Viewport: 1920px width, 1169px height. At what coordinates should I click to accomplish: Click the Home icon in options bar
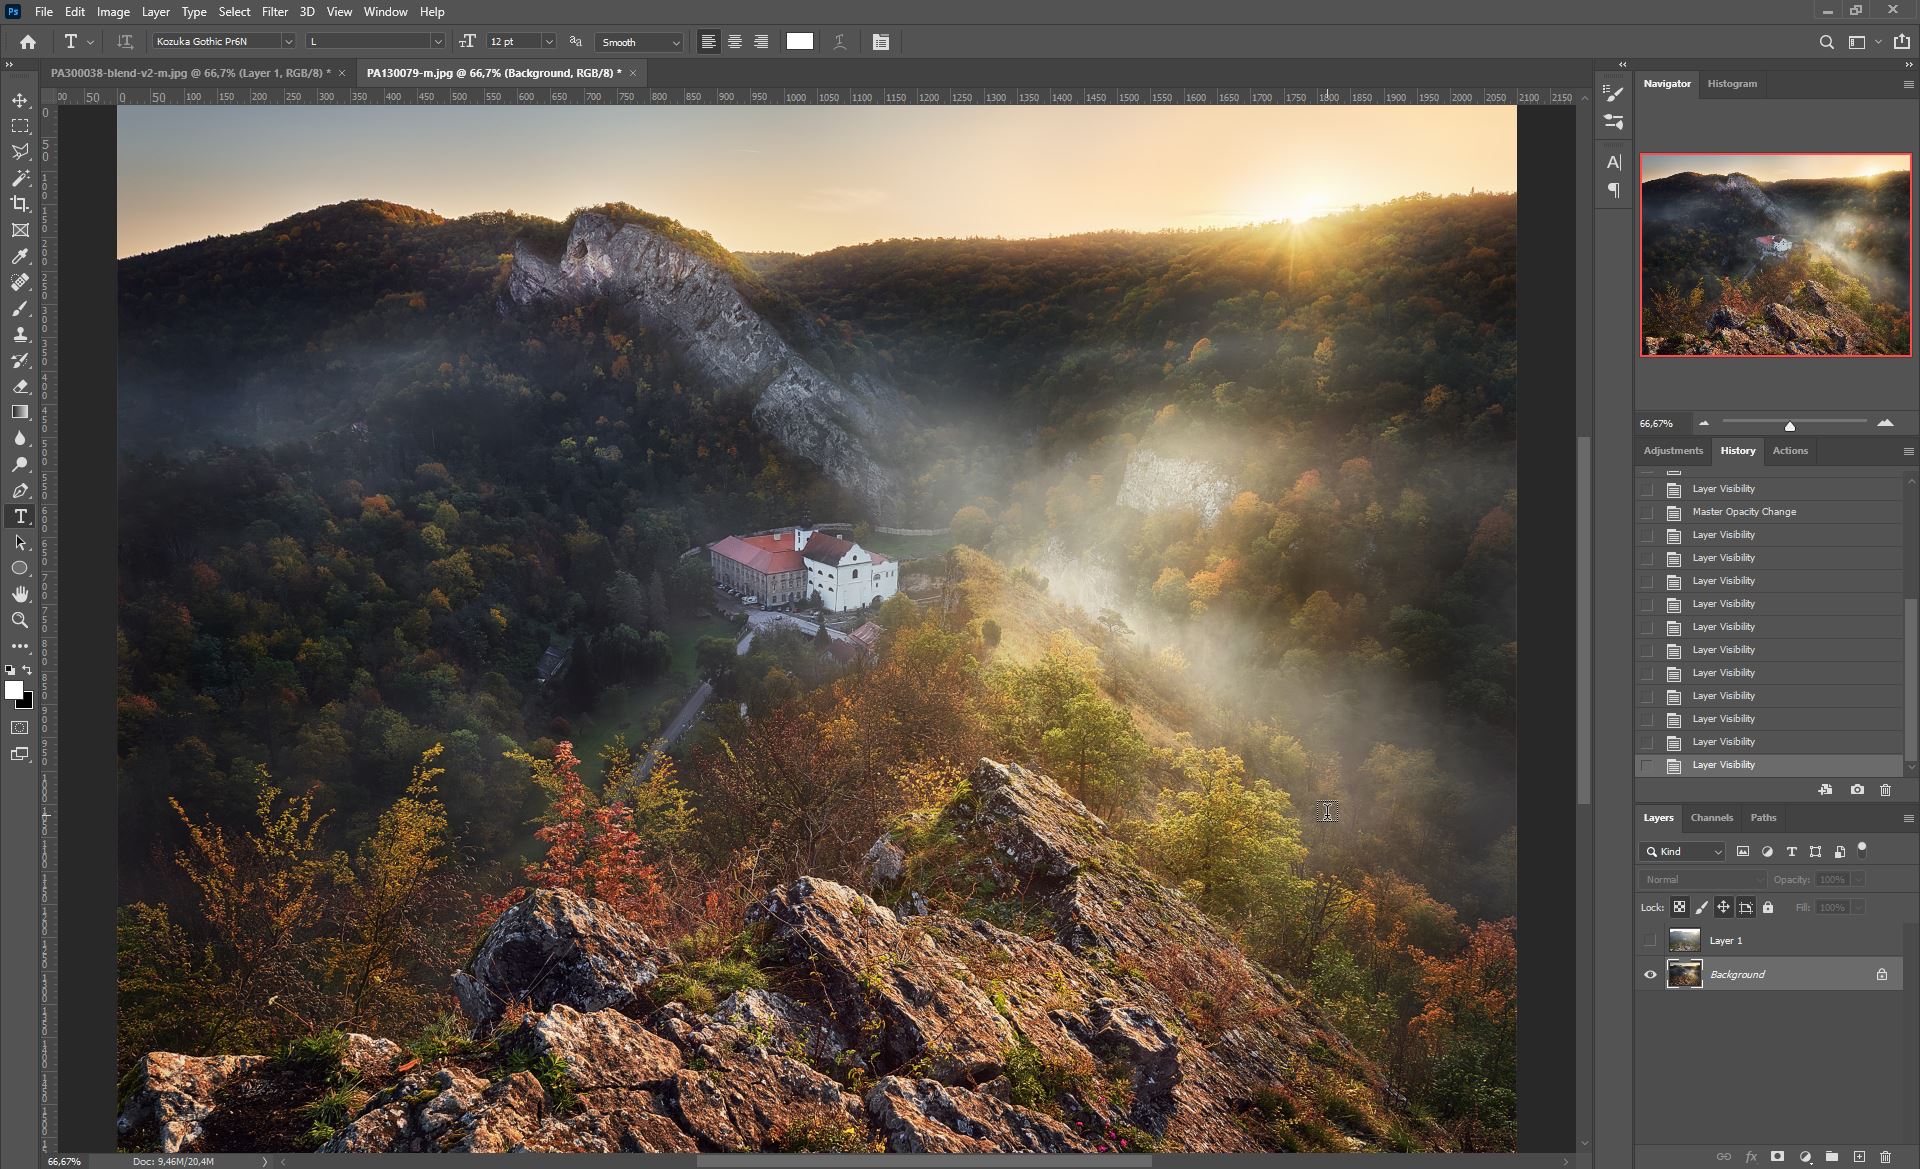(x=28, y=42)
